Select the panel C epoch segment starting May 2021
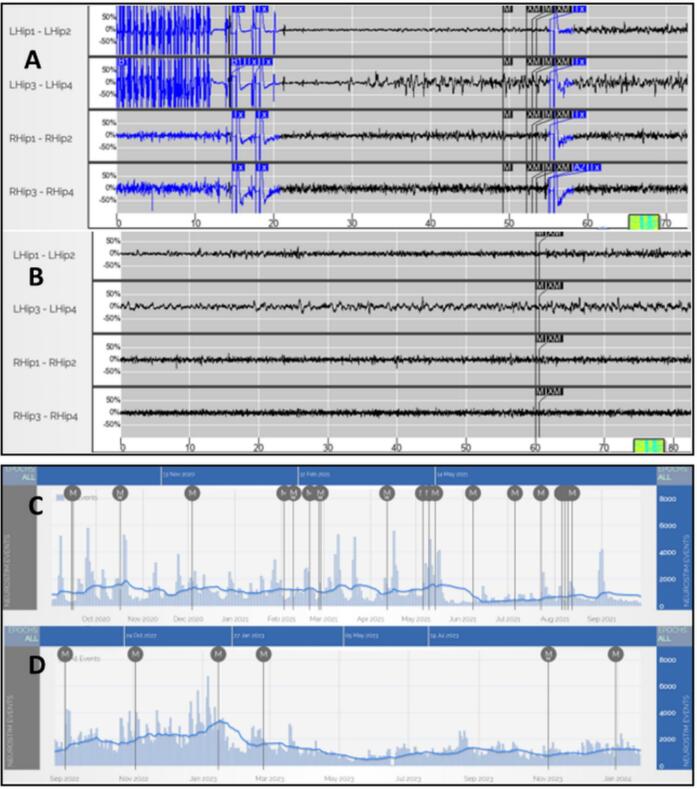Image resolution: width=697 pixels, height=789 pixels. click(x=546, y=475)
